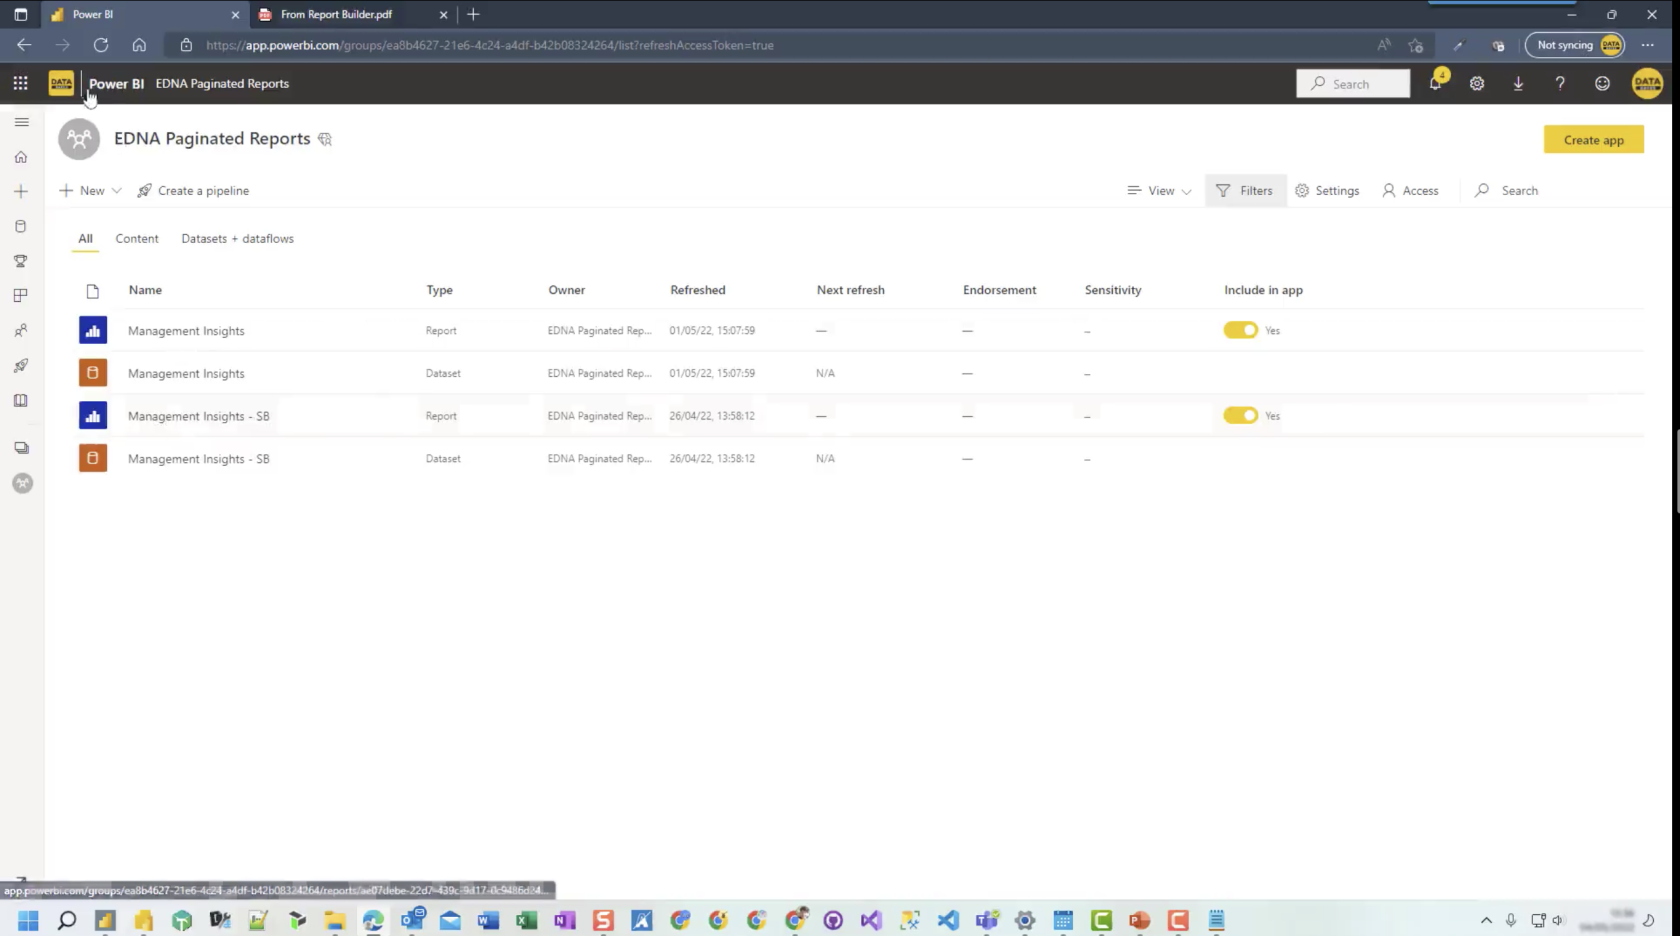Click the Not syncing profile button
The width and height of the screenshot is (1680, 936).
click(x=1575, y=45)
